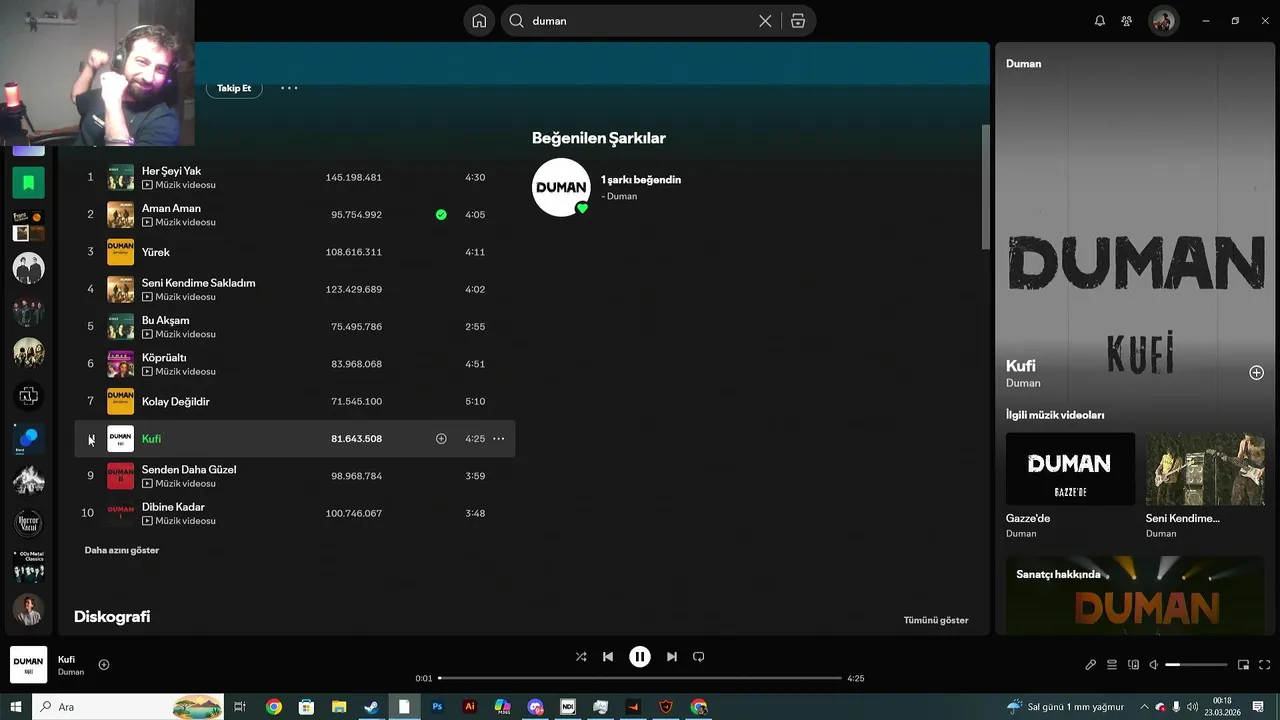Open the mini player icon
Screen dimensions: 1280x720
(x=1244, y=665)
